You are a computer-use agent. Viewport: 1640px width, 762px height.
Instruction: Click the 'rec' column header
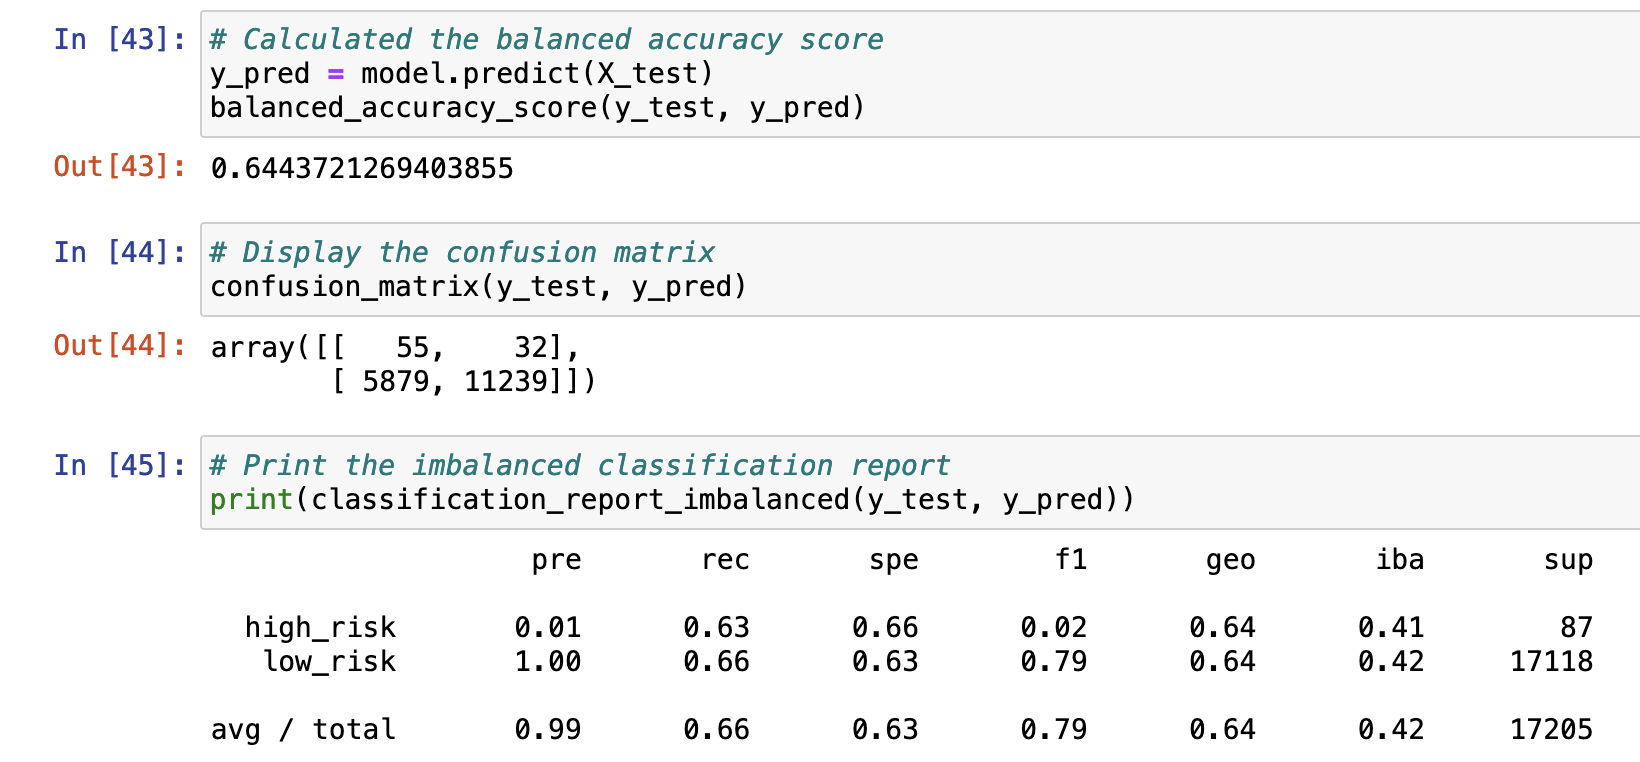tap(725, 560)
